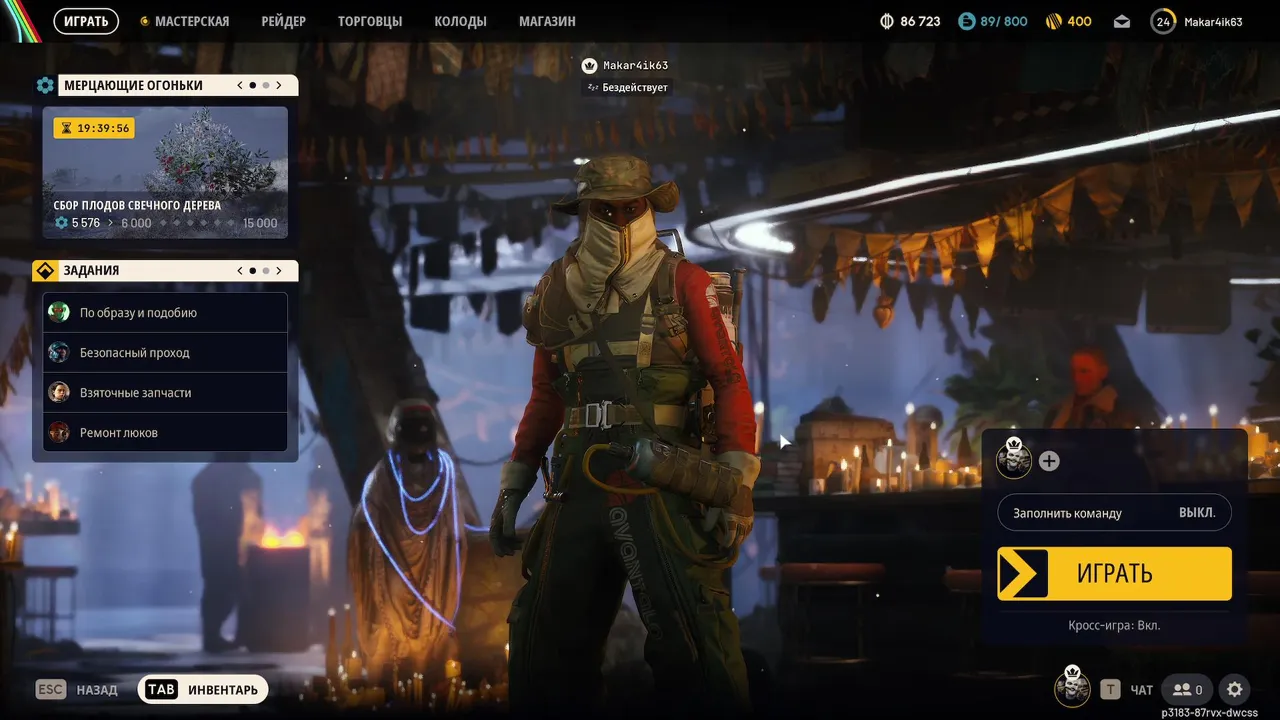Click the crown leader icon above the character
1280x720 pixels.
pyautogui.click(x=589, y=66)
